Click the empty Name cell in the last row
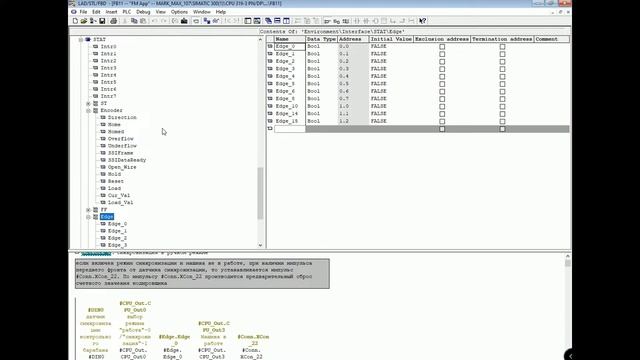Screen dimensions: 640x360 pos(290,129)
